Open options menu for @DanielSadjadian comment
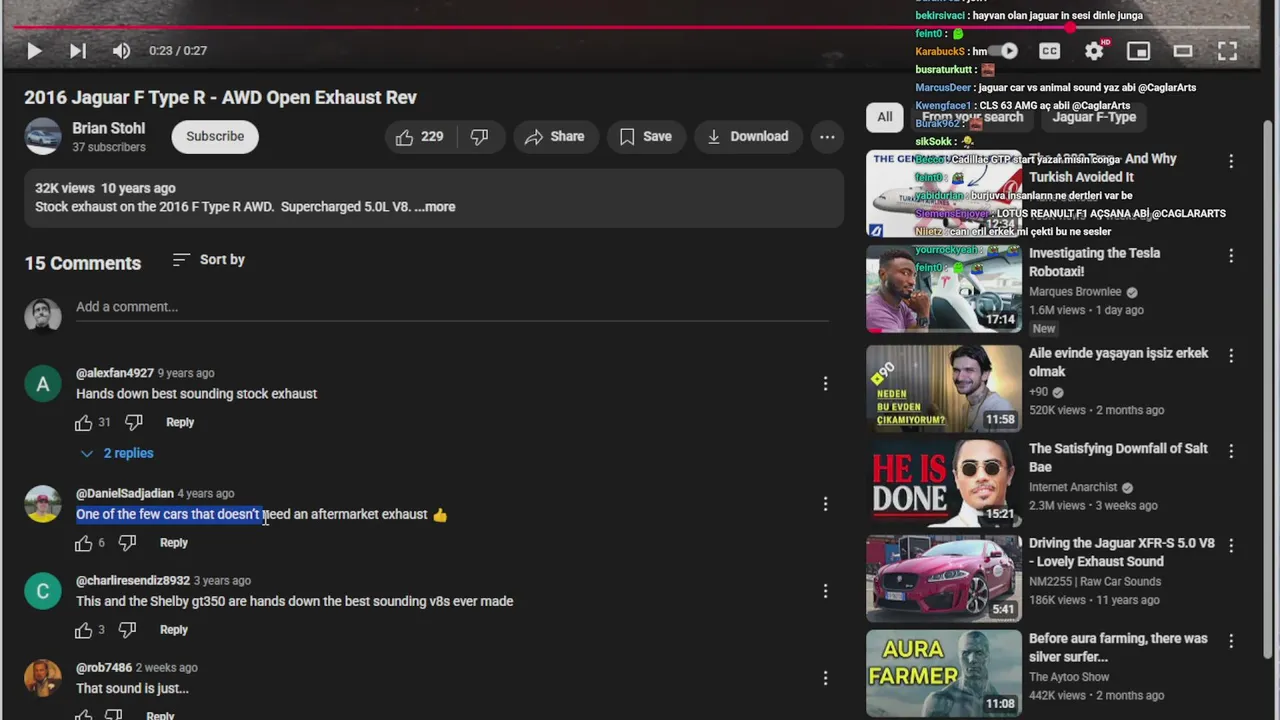The height and width of the screenshot is (720, 1280). (825, 504)
